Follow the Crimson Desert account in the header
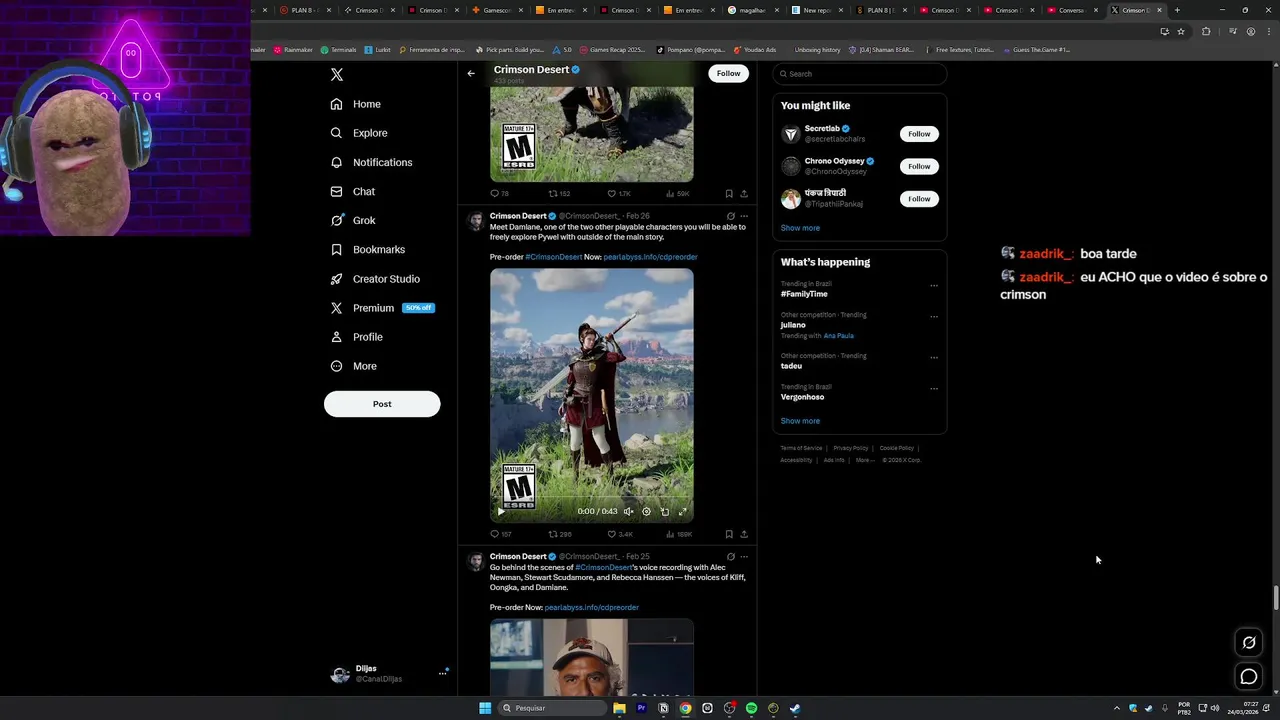1280x720 pixels. point(729,73)
